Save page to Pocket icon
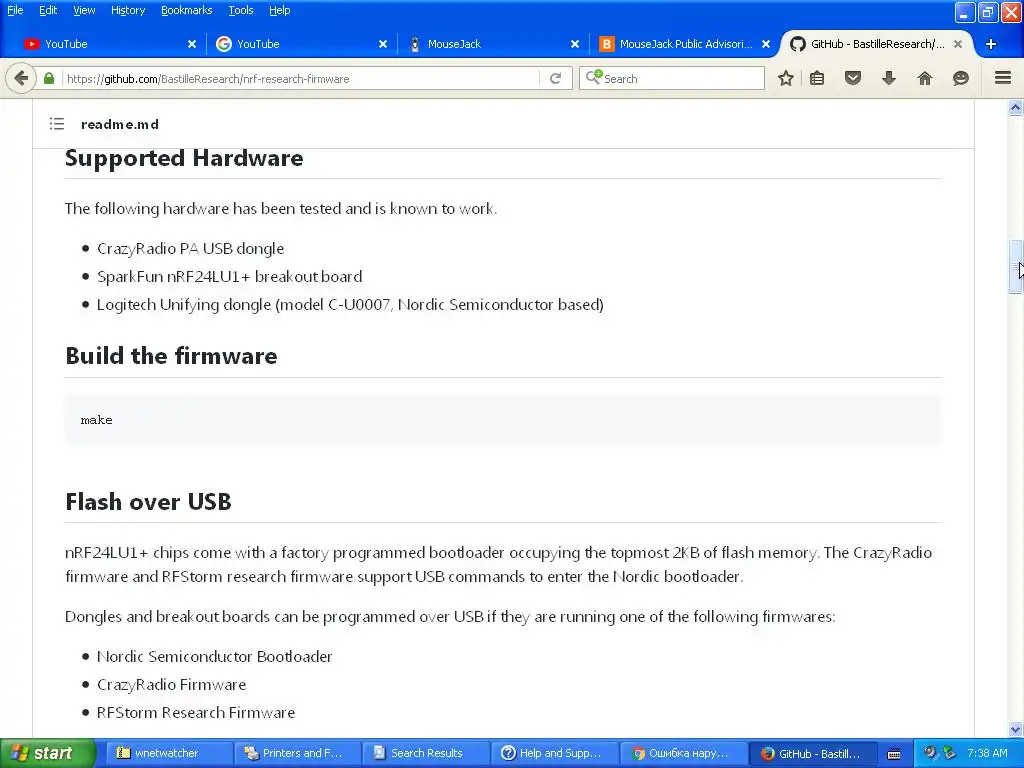The height and width of the screenshot is (768, 1024). tap(853, 78)
